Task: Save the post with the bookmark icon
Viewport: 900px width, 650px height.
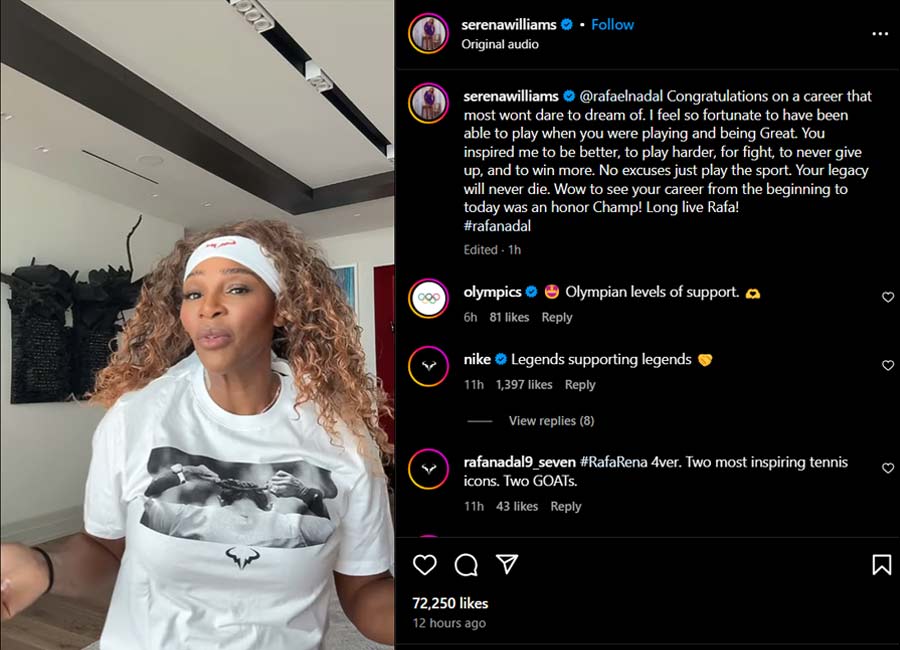Action: 881,565
